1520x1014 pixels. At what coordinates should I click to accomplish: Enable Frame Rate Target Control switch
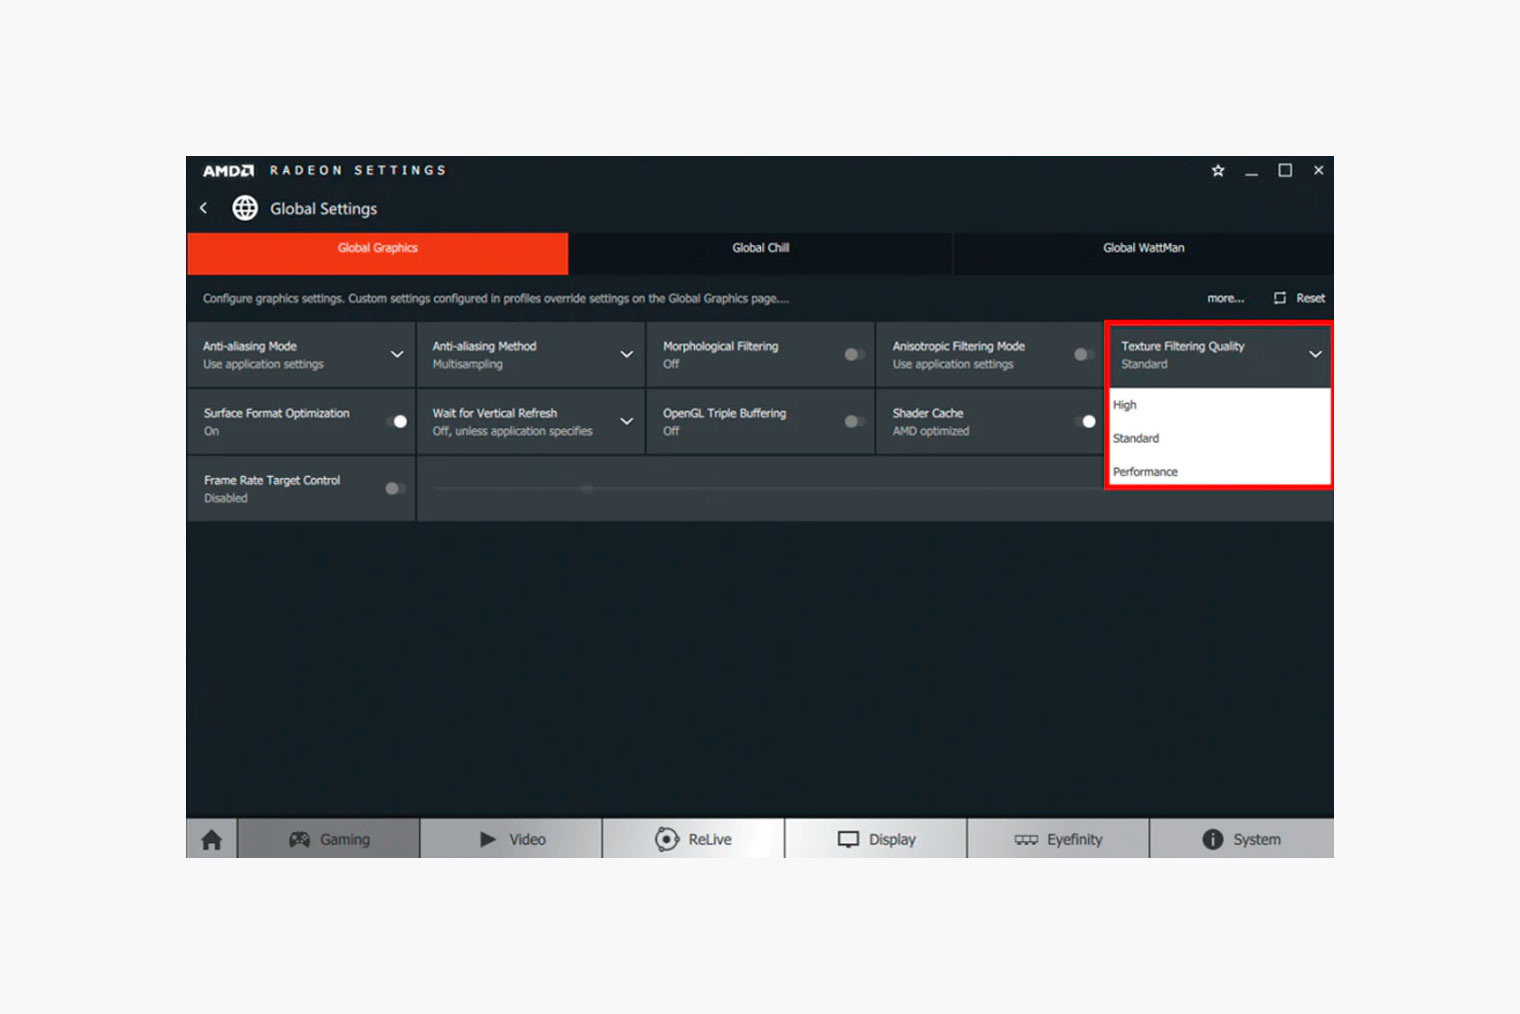point(396,488)
